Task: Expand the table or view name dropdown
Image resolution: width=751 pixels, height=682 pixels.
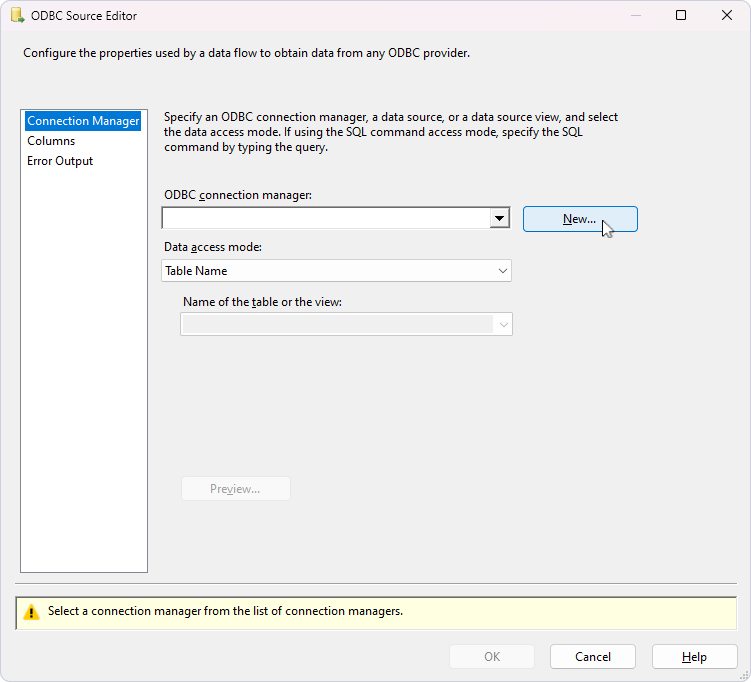Action: [x=503, y=324]
